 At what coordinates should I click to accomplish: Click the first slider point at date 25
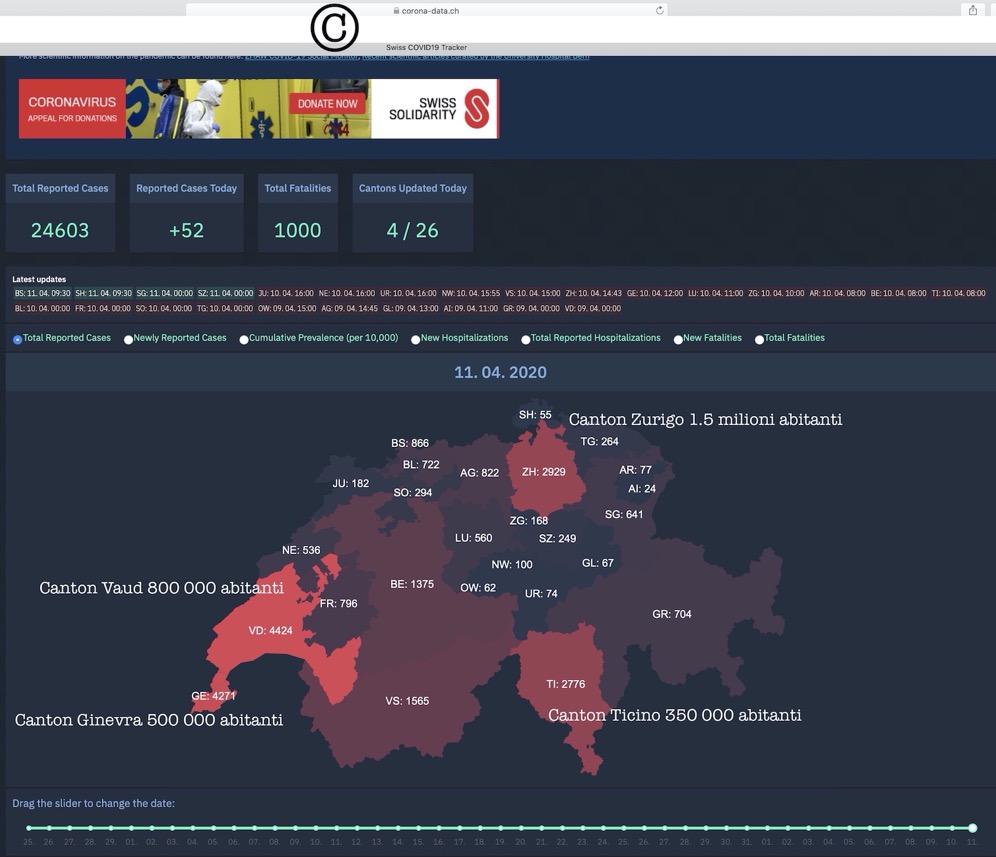28,828
